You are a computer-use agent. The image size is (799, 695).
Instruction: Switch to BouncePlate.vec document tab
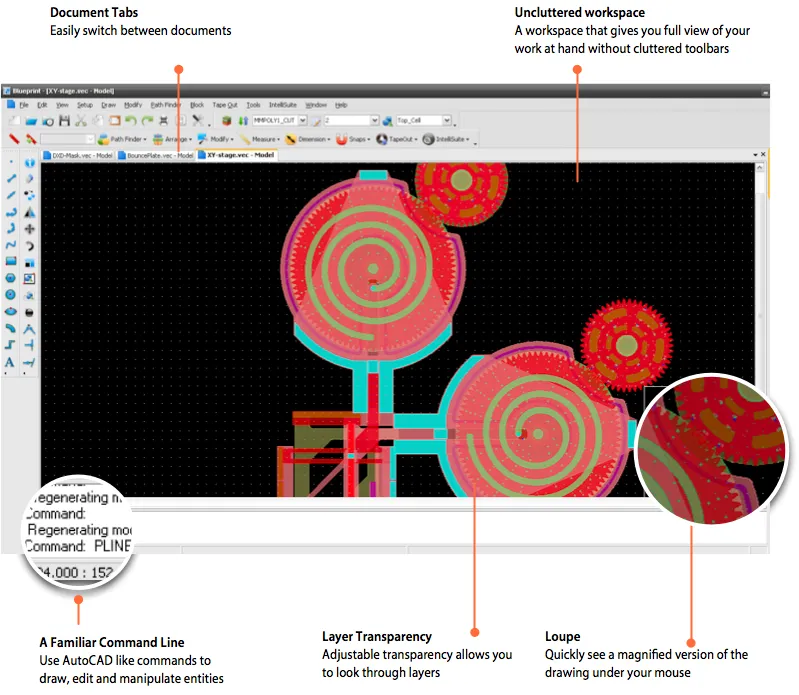tap(156, 155)
